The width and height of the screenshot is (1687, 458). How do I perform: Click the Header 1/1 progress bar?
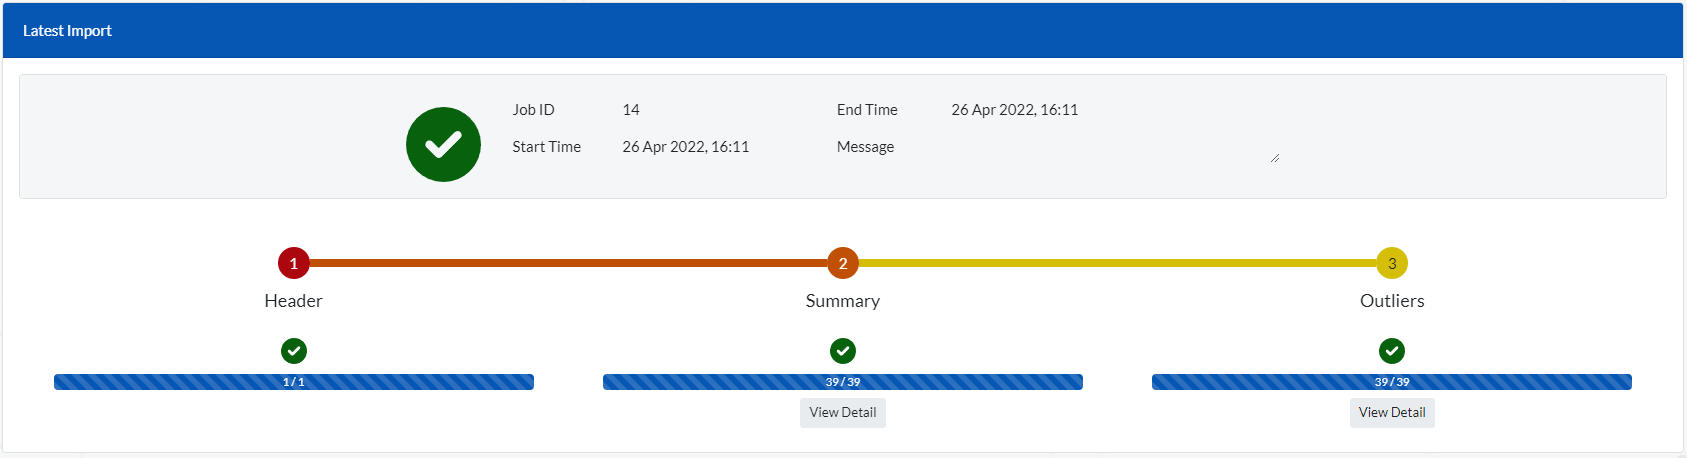pos(294,382)
